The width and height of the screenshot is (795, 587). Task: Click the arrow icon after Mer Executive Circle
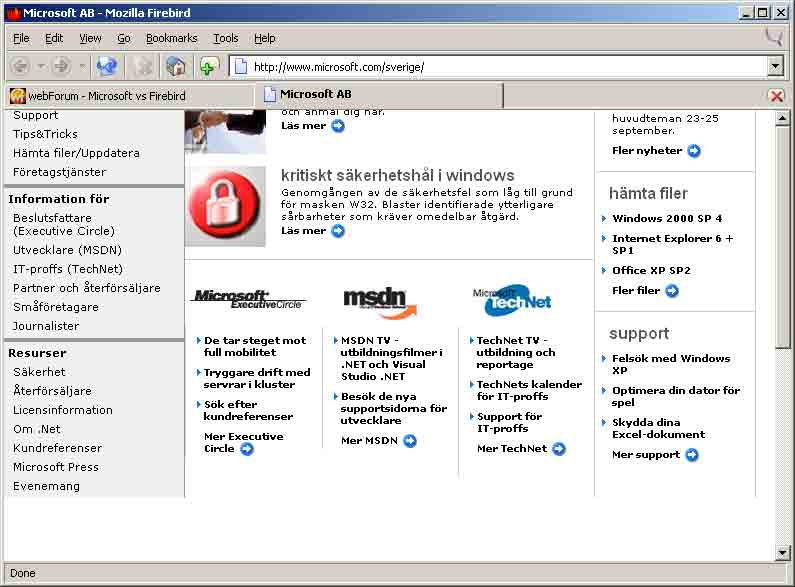coord(247,449)
